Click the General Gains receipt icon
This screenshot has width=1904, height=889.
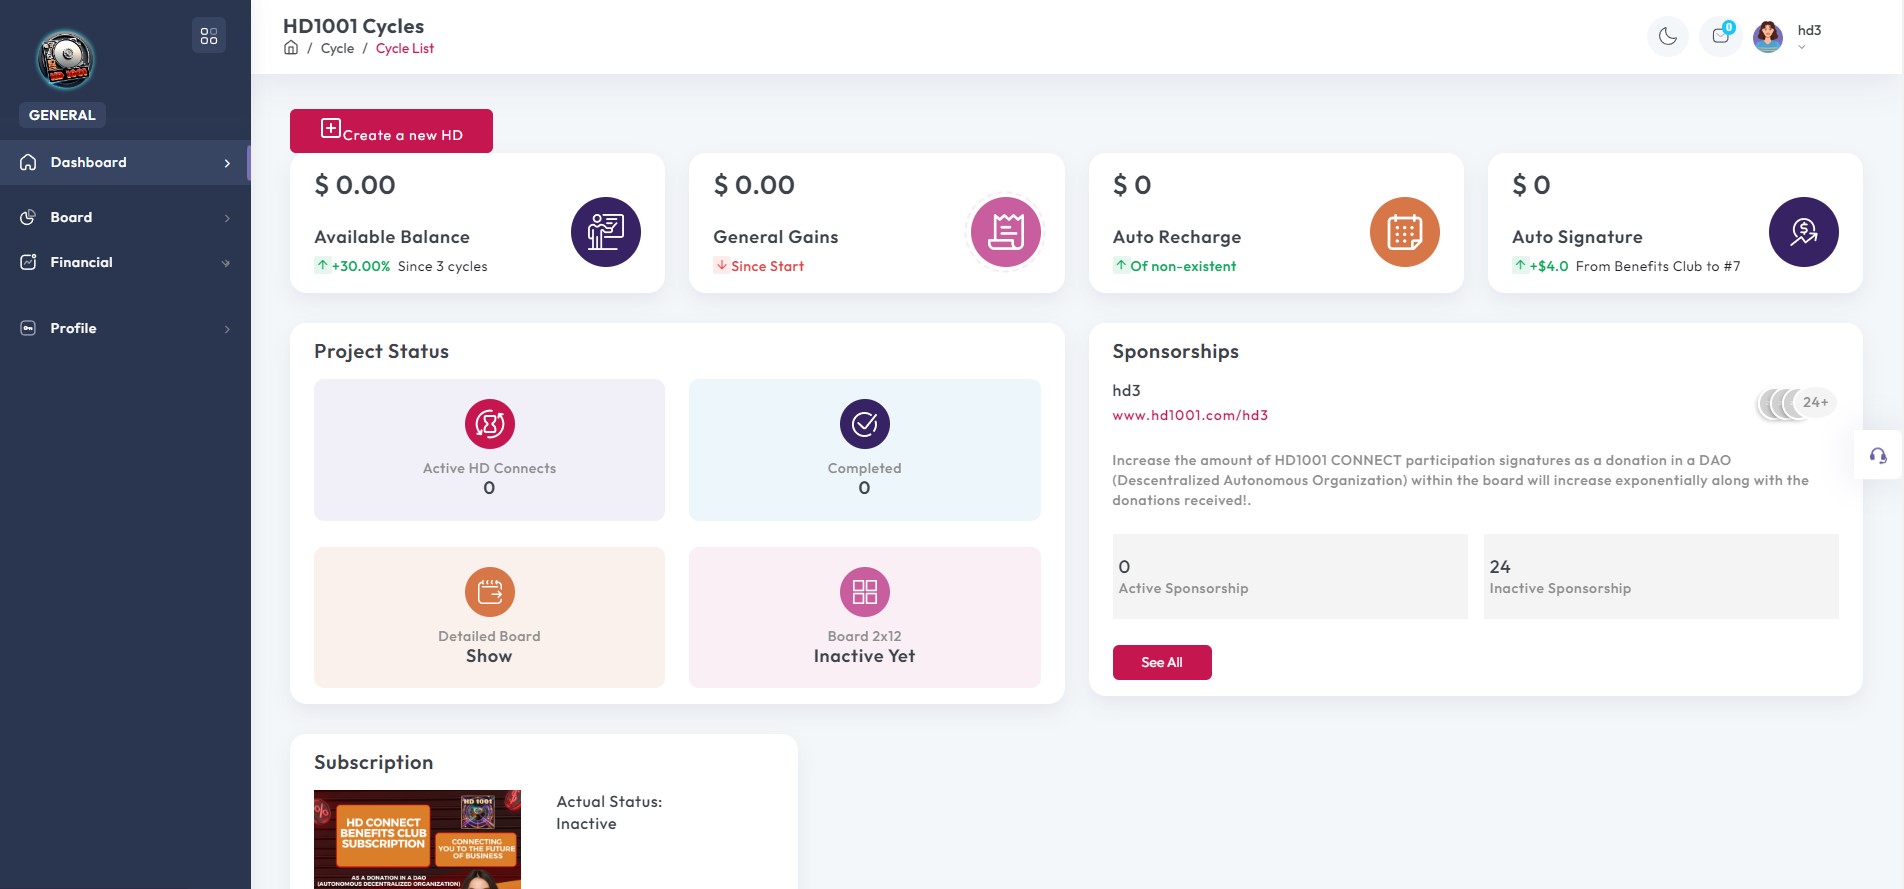1005,232
